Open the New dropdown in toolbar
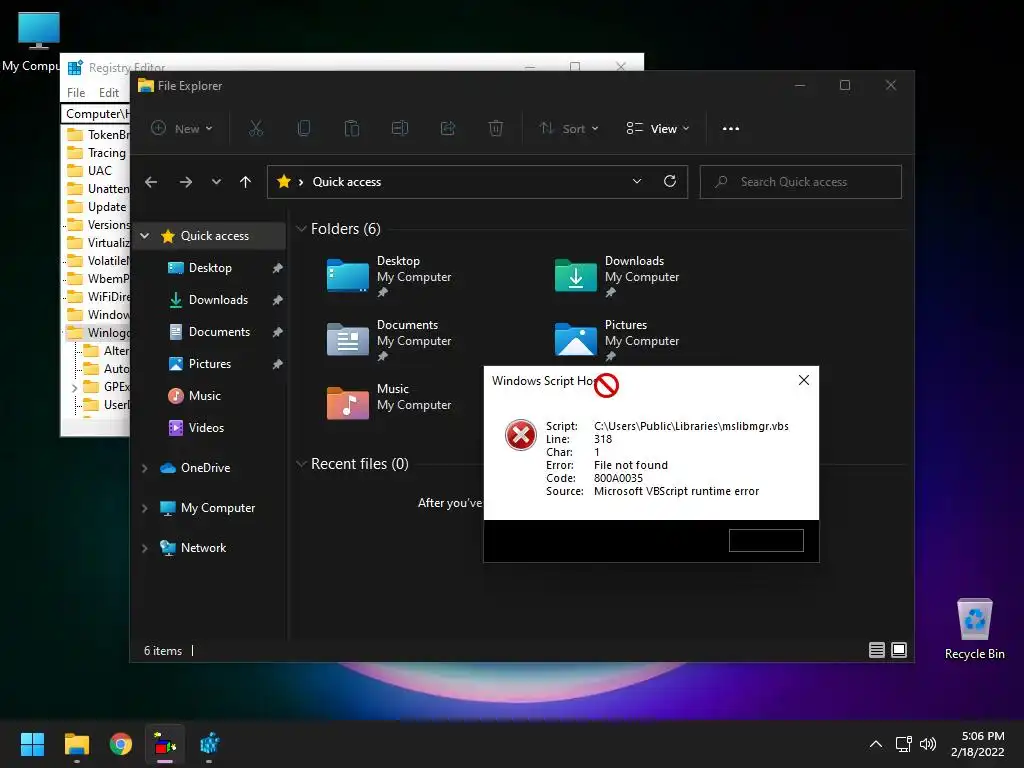The height and width of the screenshot is (768, 1024). [x=182, y=129]
